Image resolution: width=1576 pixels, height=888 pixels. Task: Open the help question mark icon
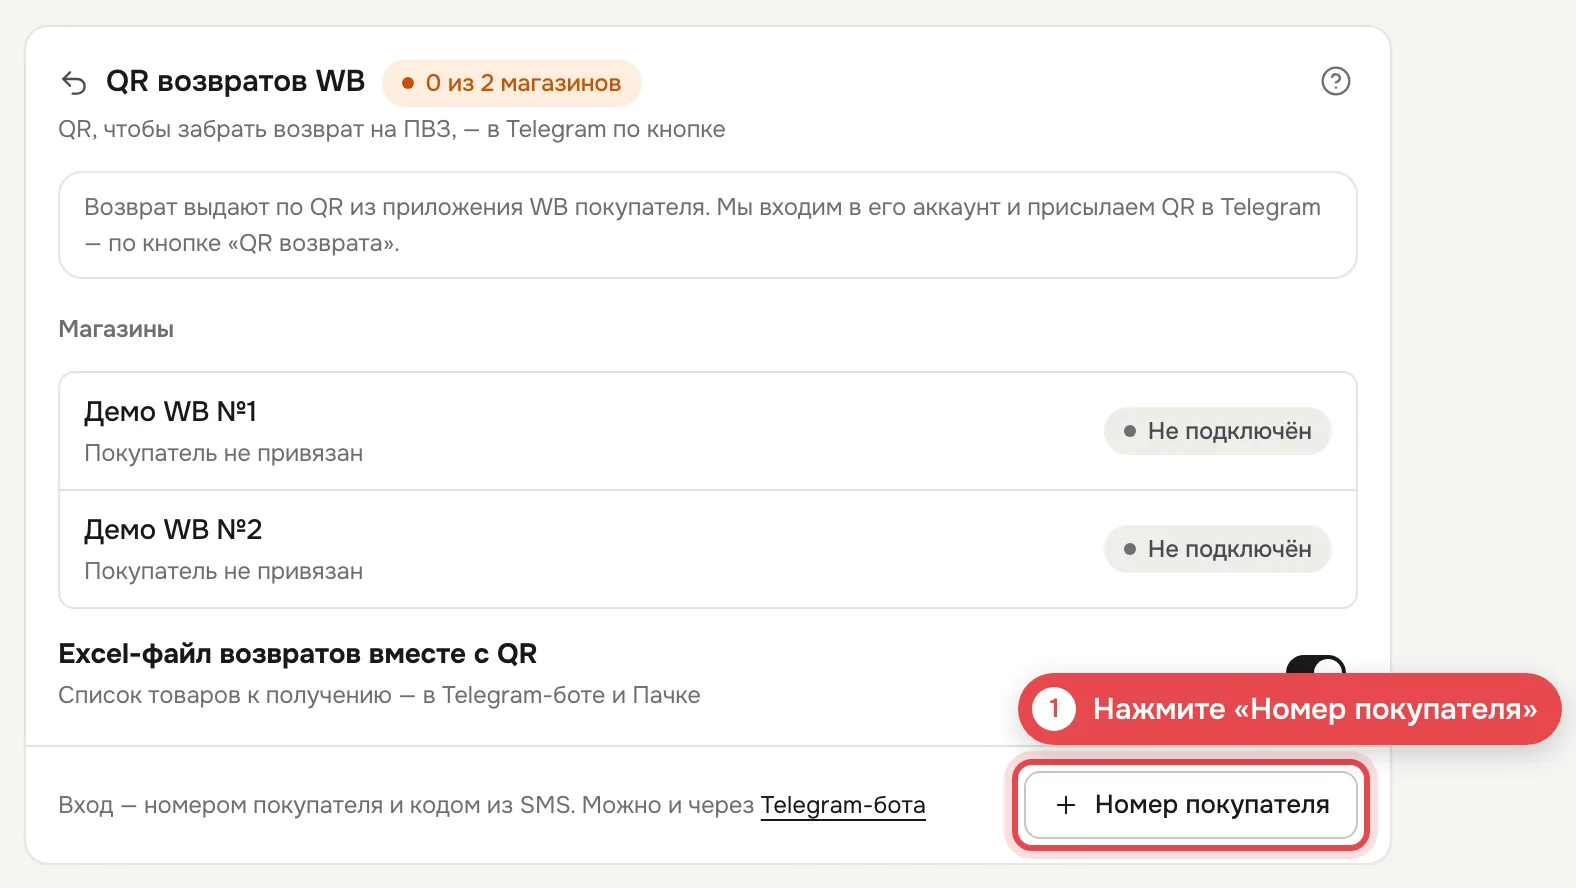point(1335,81)
